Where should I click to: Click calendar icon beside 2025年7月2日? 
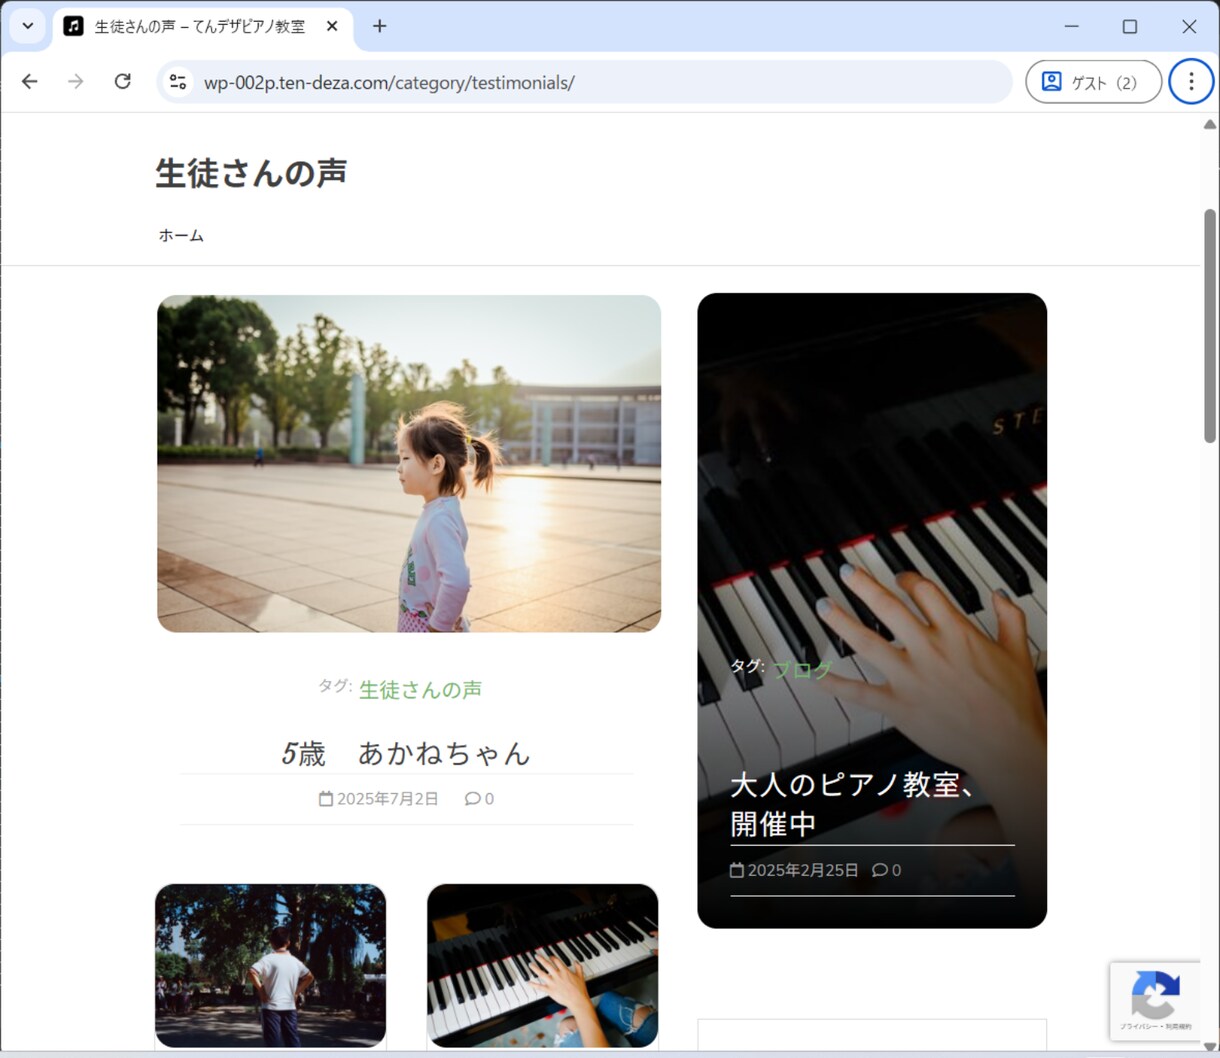tap(326, 798)
